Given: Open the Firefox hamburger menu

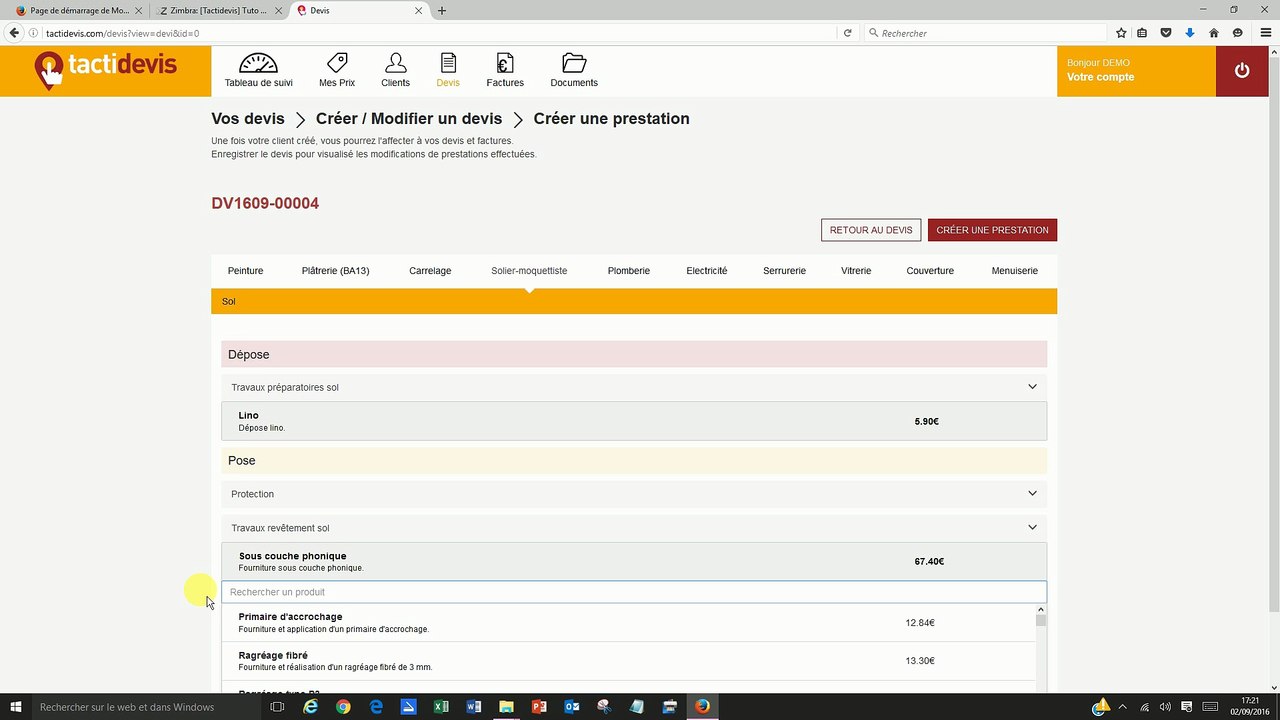Looking at the screenshot, I should (x=1266, y=33).
